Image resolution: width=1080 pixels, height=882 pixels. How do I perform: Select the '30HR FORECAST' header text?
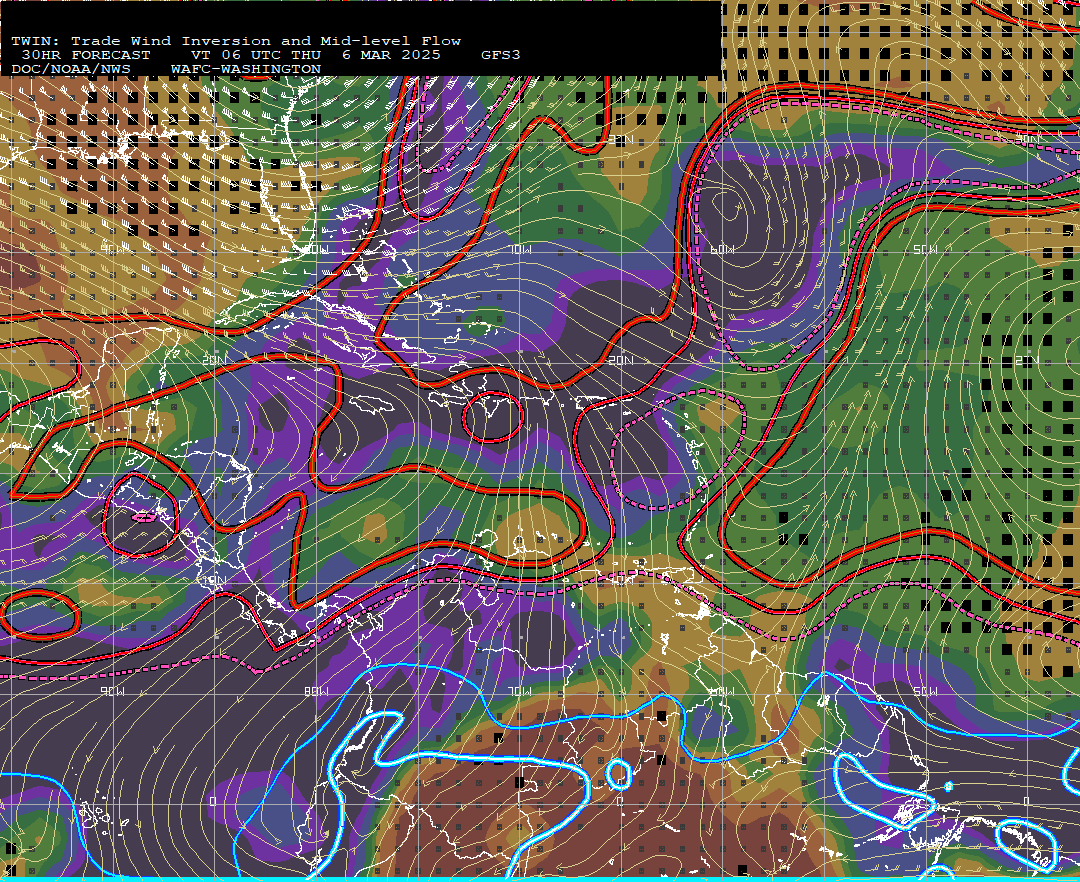tap(85, 55)
